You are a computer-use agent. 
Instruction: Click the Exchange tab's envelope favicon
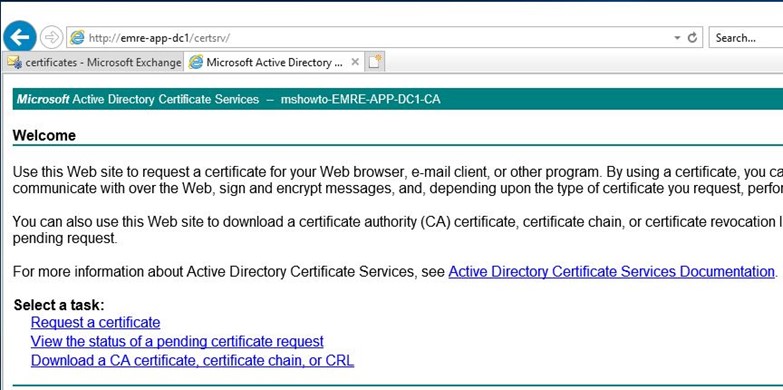point(14,62)
